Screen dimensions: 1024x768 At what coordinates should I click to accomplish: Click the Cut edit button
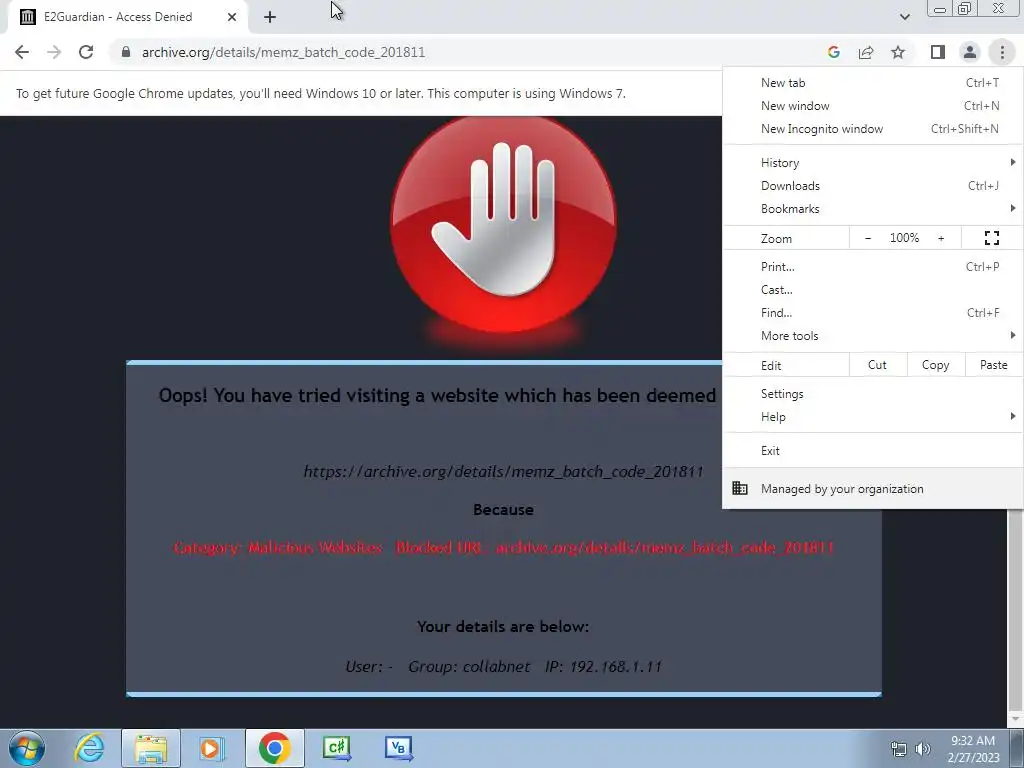point(877,365)
